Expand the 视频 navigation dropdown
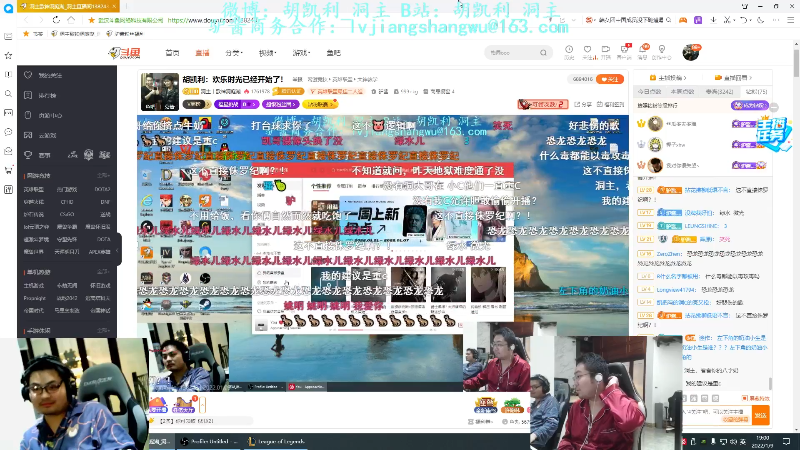This screenshot has width=800, height=450. click(267, 53)
